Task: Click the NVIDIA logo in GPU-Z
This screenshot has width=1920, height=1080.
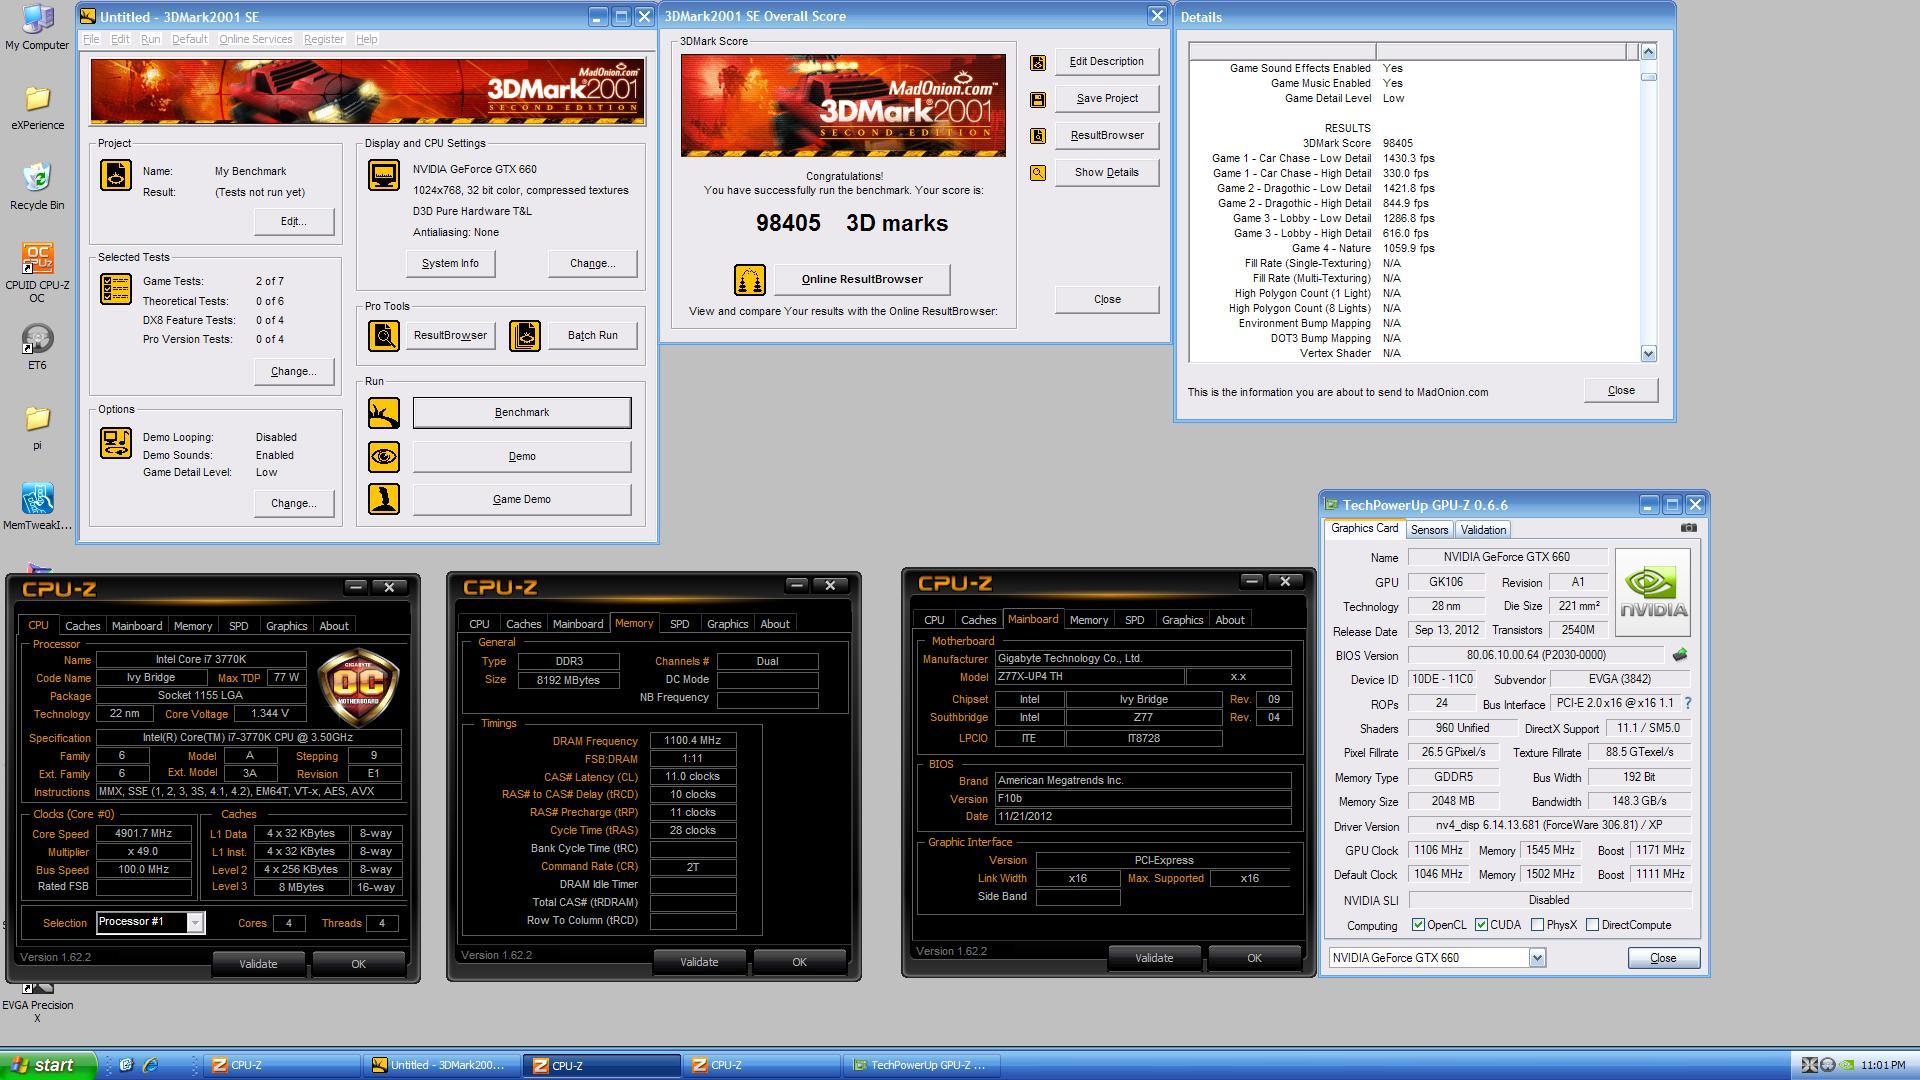Action: point(1652,591)
